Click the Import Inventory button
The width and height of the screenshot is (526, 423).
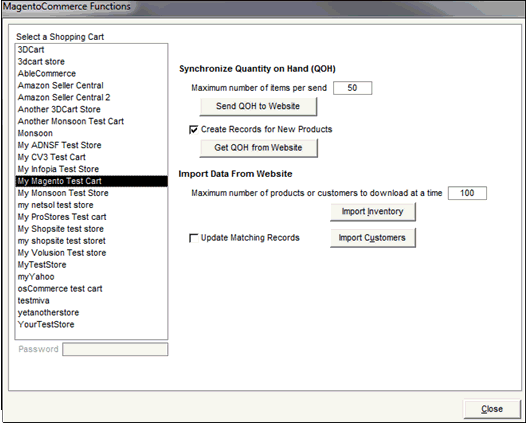coord(373,212)
